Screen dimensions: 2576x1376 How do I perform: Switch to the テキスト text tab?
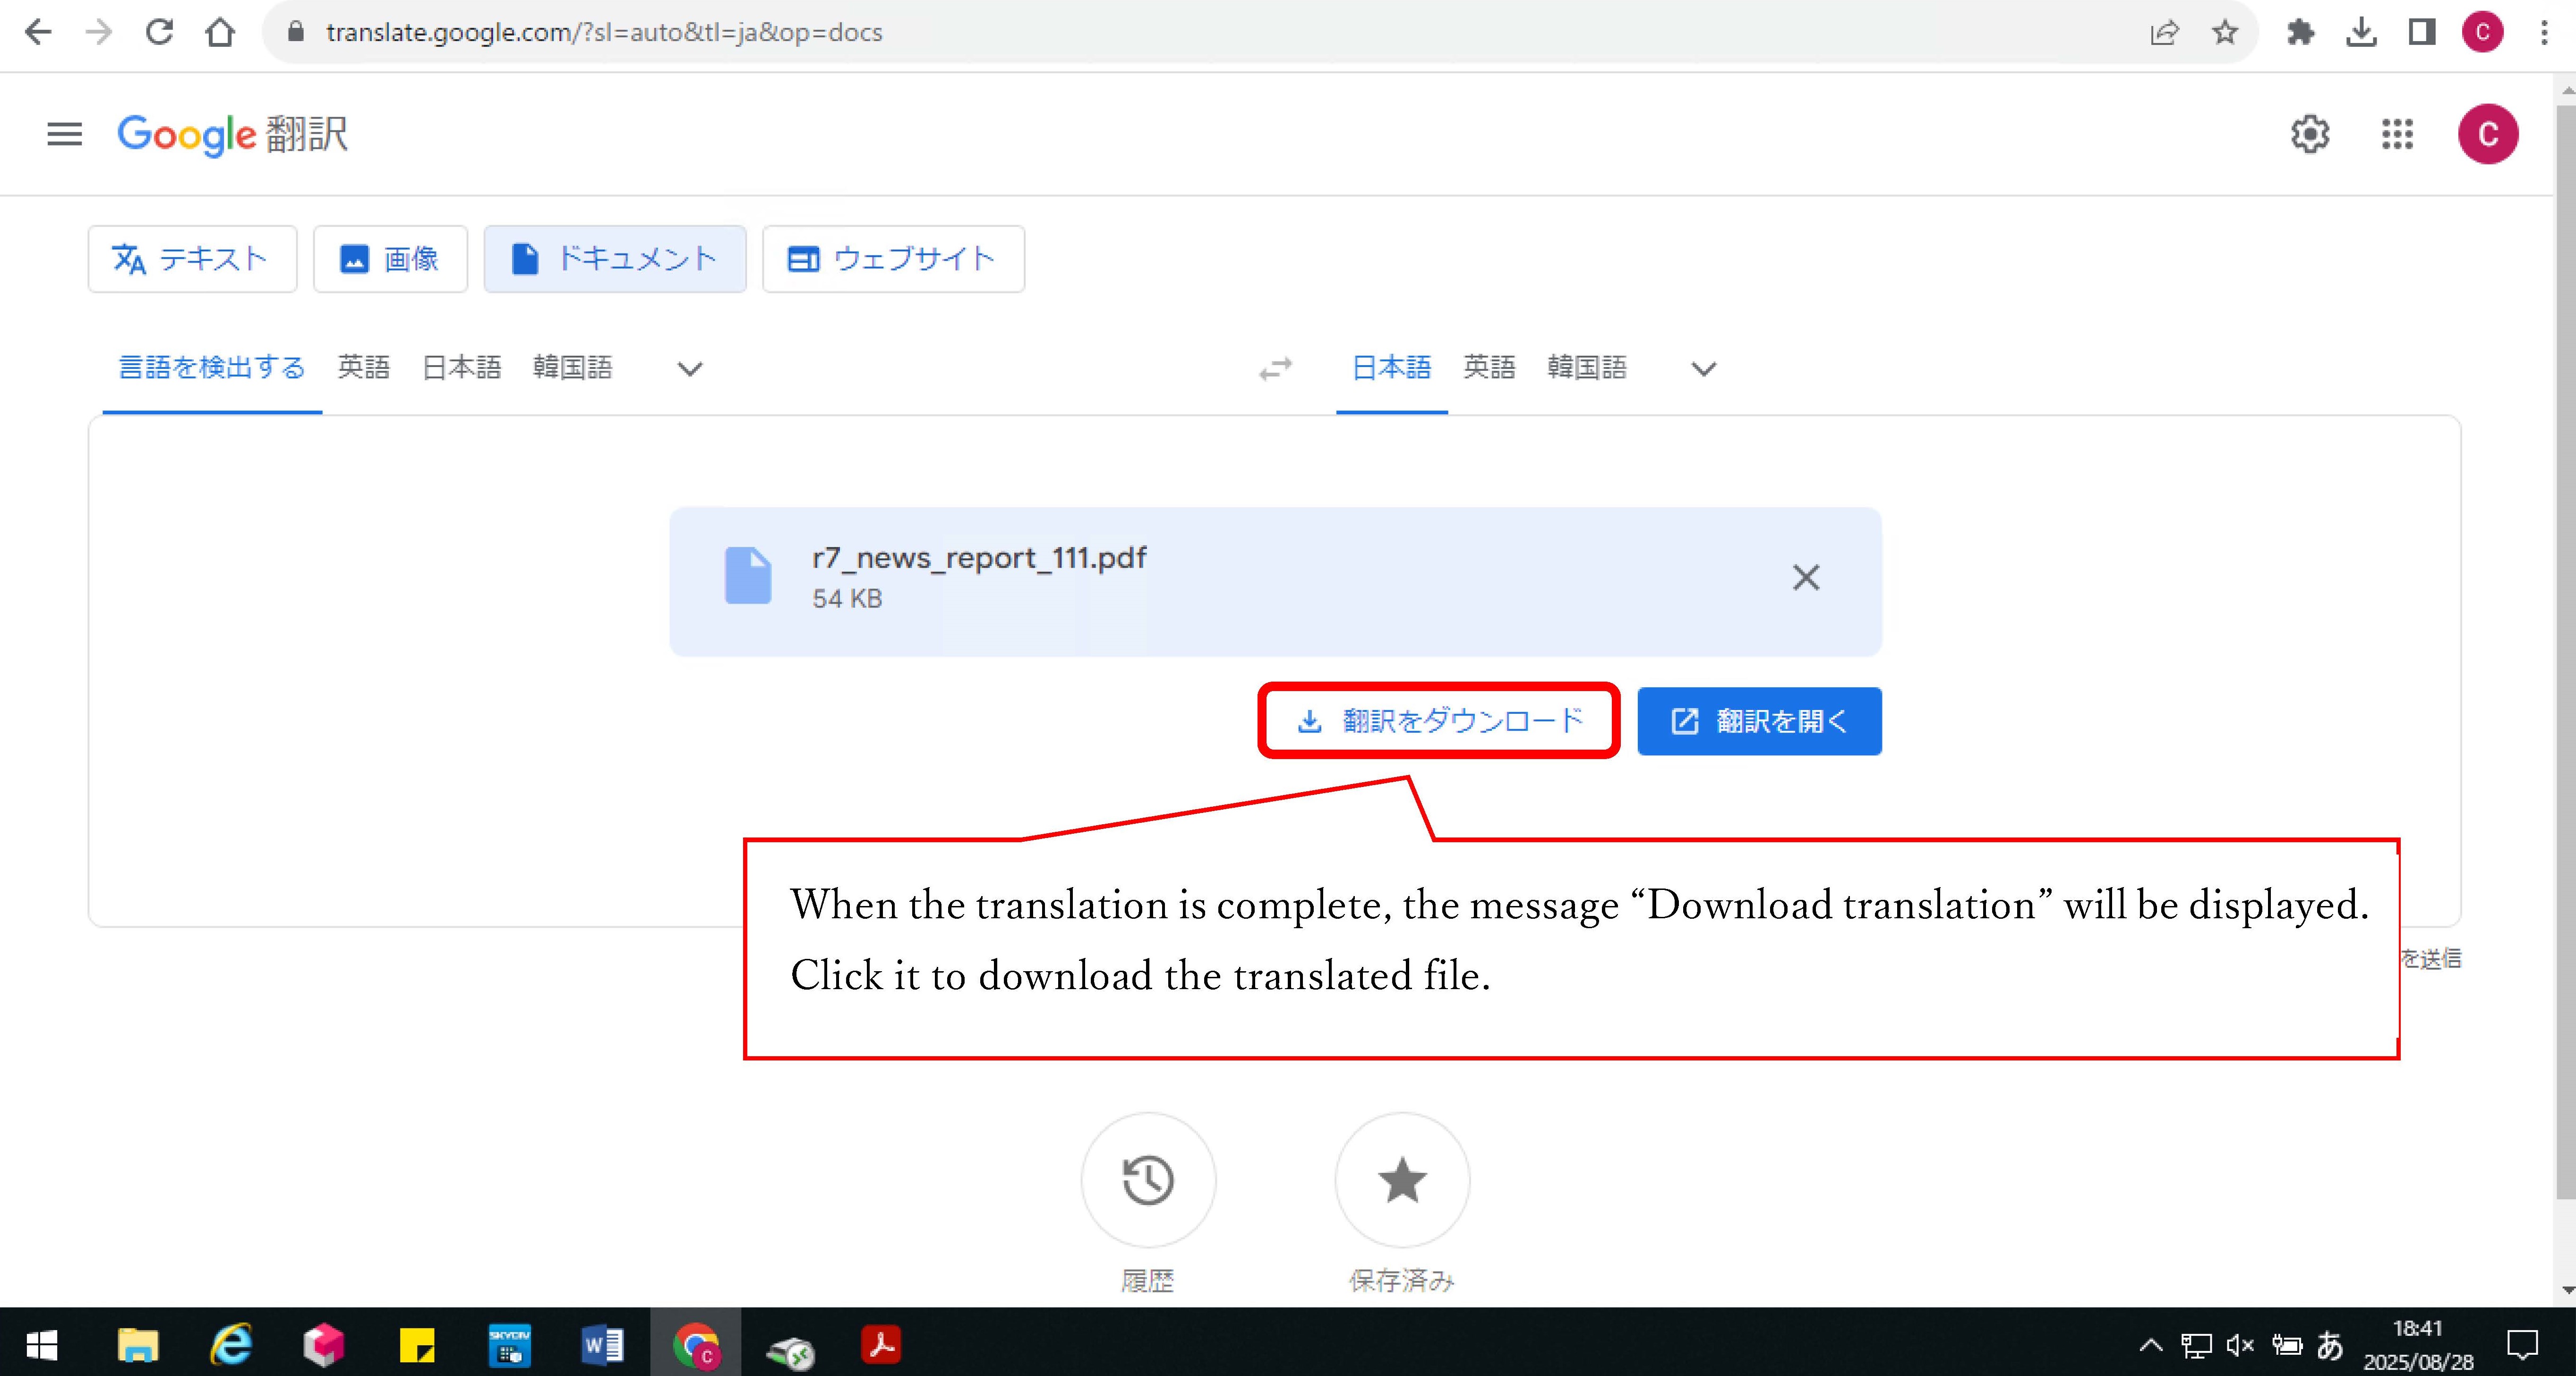192,259
